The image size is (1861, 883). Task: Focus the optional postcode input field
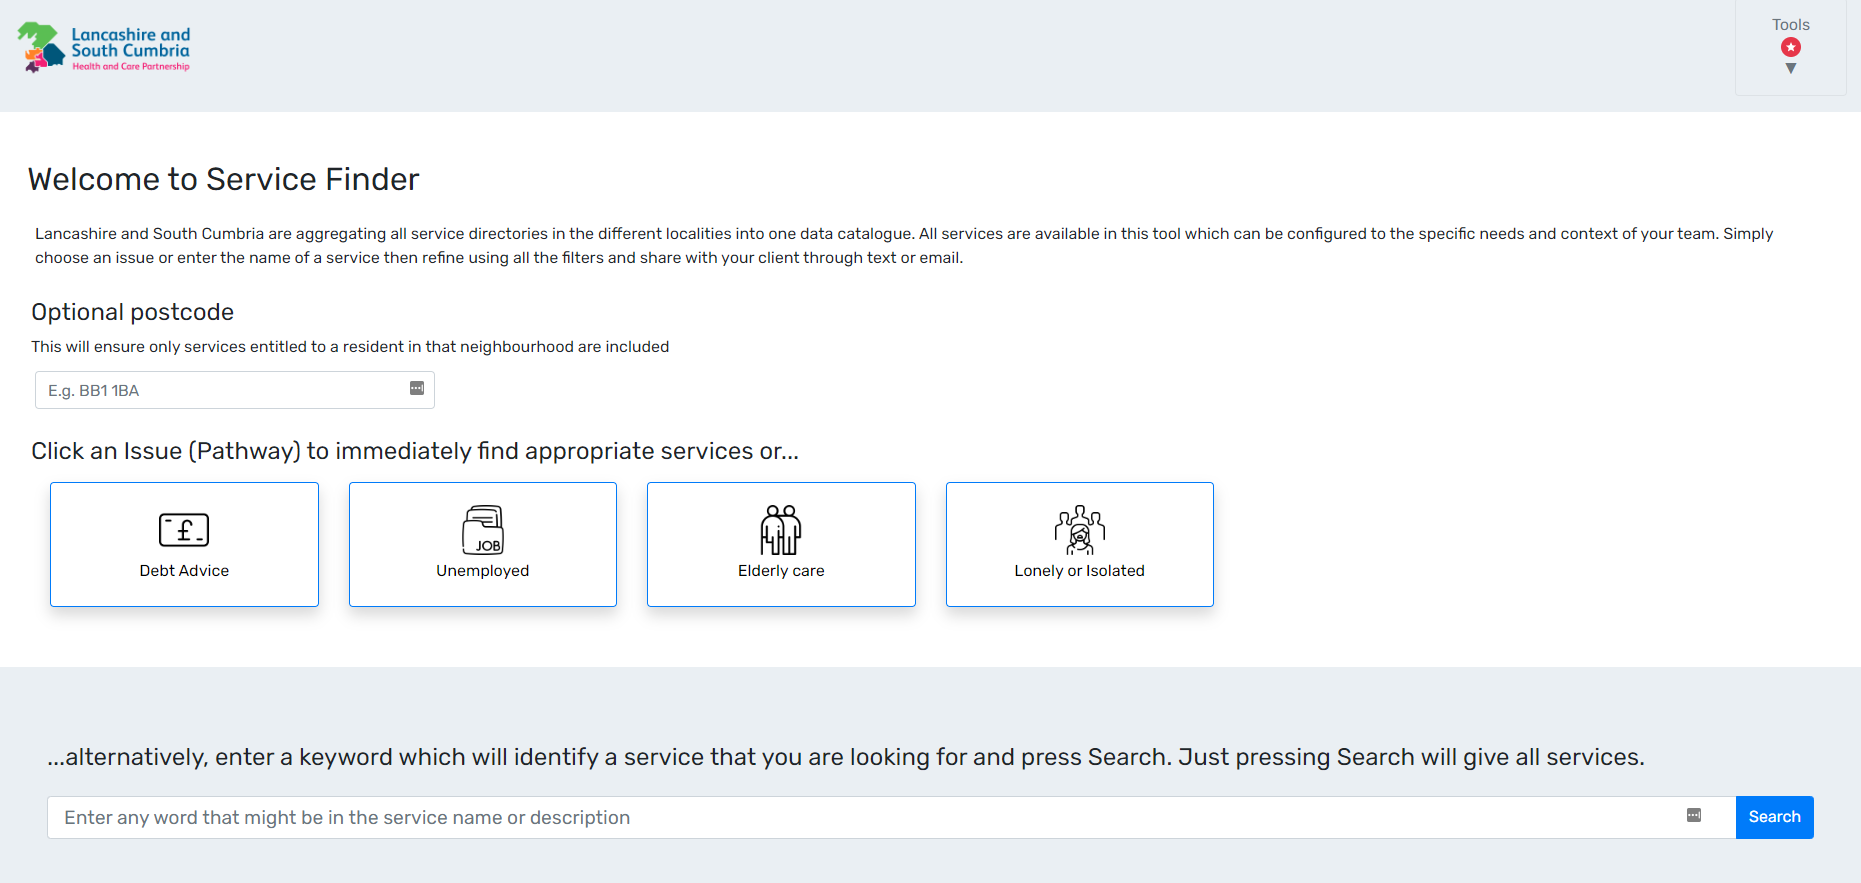pyautogui.click(x=220, y=390)
